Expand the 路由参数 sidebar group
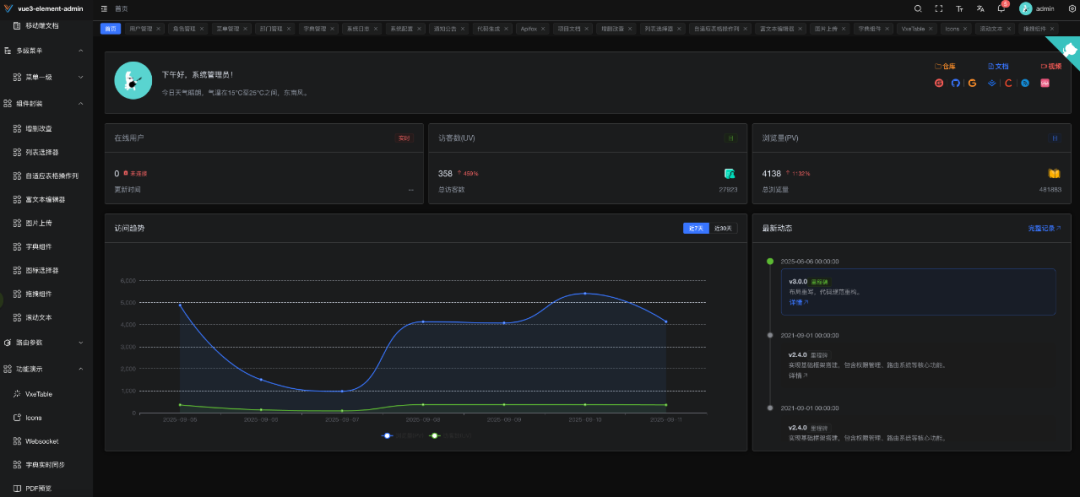 pos(46,342)
